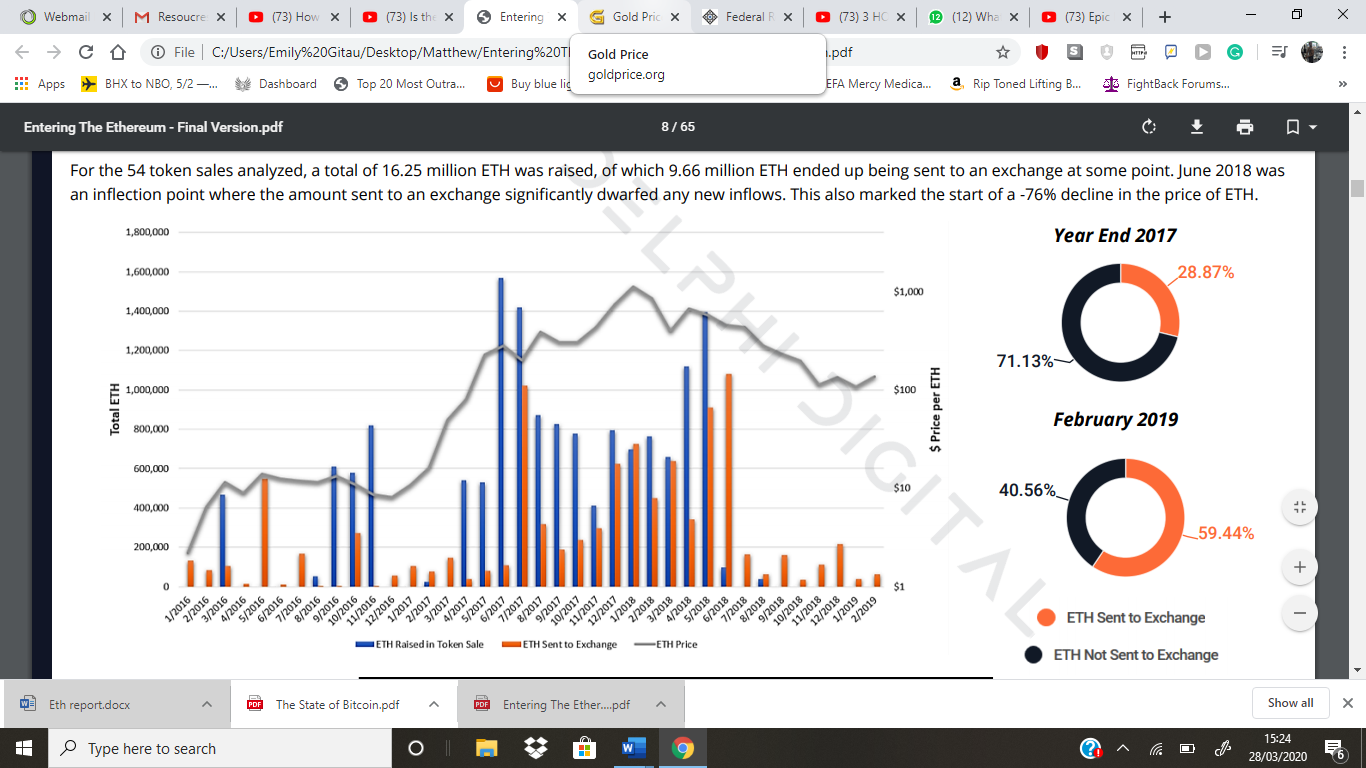
Task: Open Rip Toned Lifting bookmark
Action: [x=1015, y=84]
